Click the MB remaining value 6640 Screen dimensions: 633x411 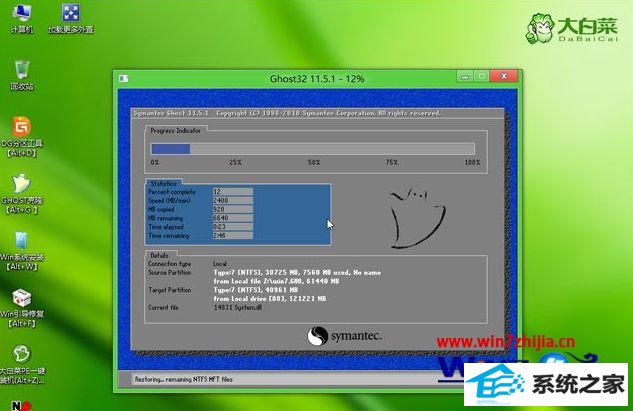pos(233,218)
